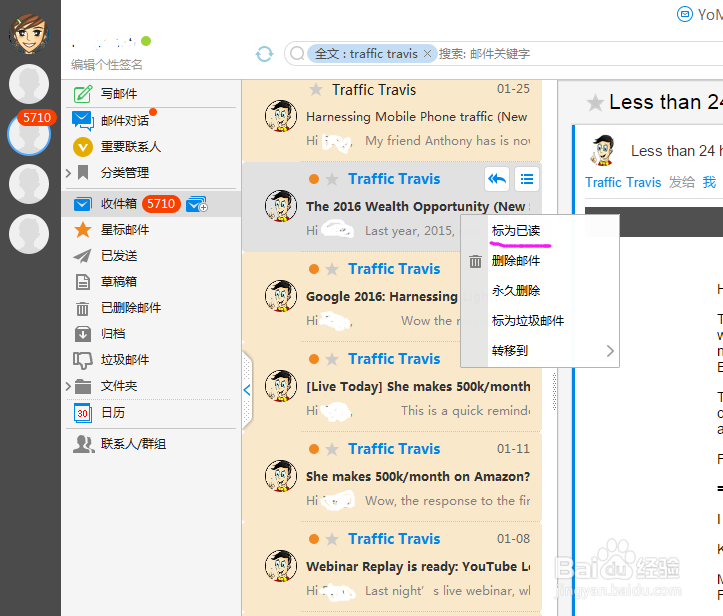The height and width of the screenshot is (616, 723).
Task: Click the new-mail icon beside inbox count
Action: (x=197, y=204)
